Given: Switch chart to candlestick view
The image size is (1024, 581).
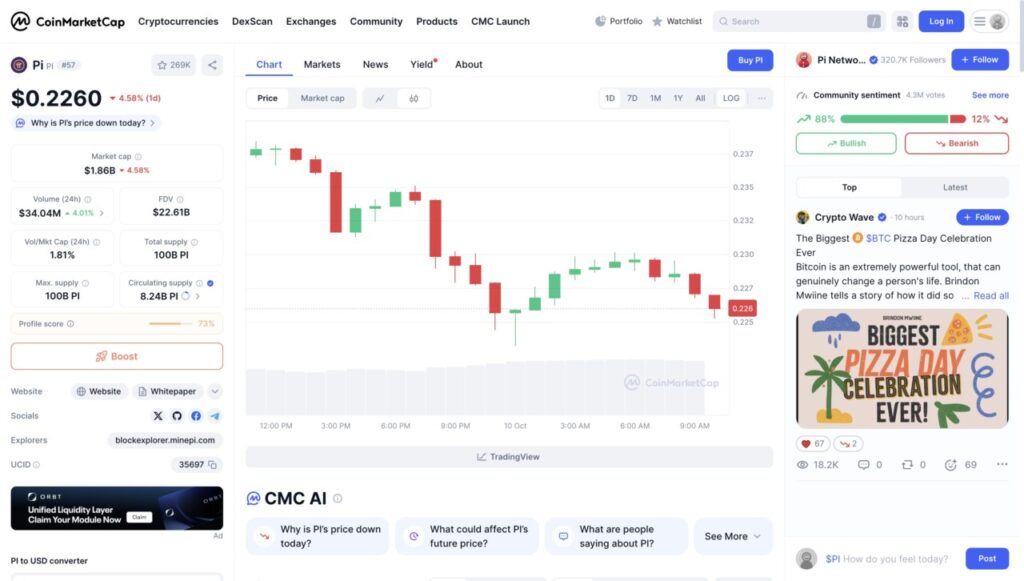Looking at the screenshot, I should (x=413, y=98).
